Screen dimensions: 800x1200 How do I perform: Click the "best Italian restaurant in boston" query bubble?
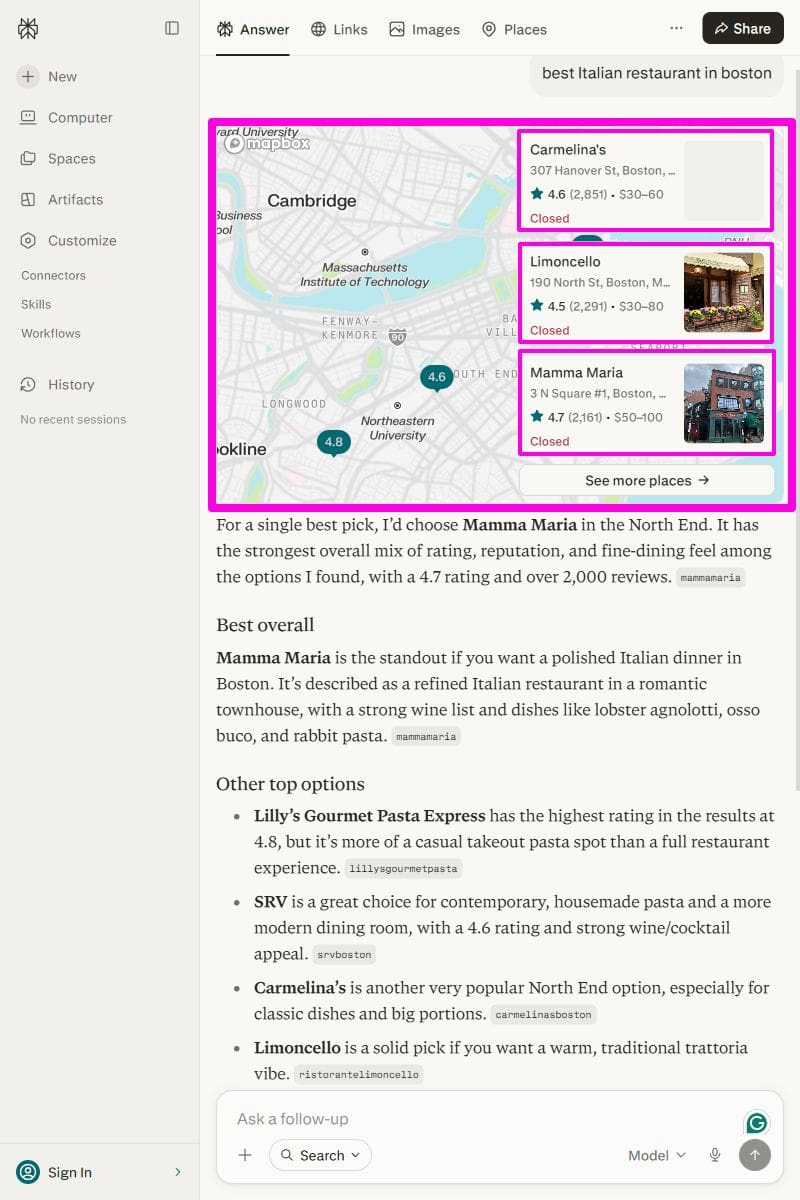[x=657, y=73]
